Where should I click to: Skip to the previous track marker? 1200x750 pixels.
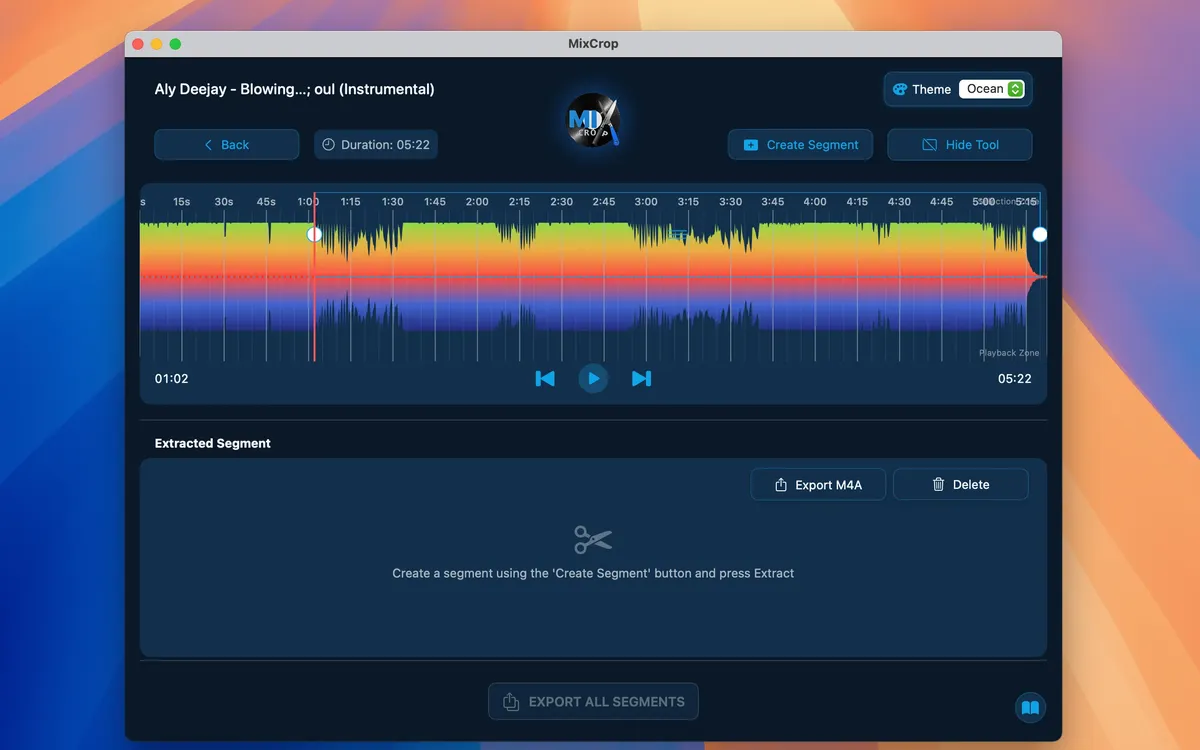click(545, 378)
